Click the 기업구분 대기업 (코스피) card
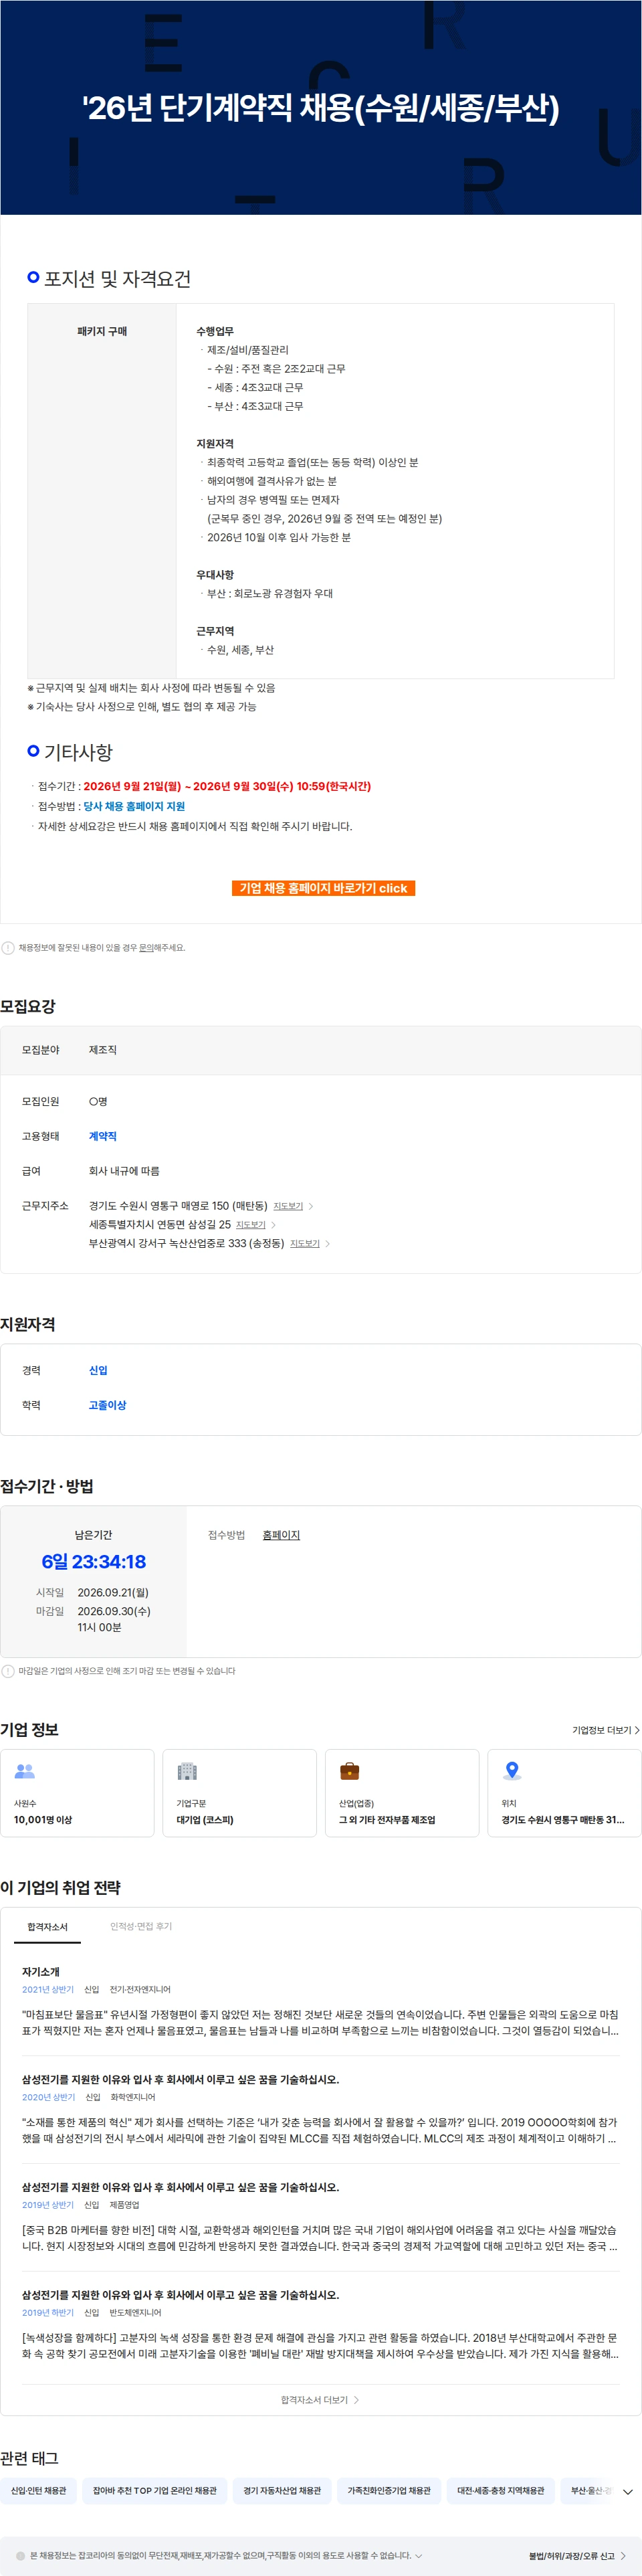The image size is (642, 2576). 239,1793
